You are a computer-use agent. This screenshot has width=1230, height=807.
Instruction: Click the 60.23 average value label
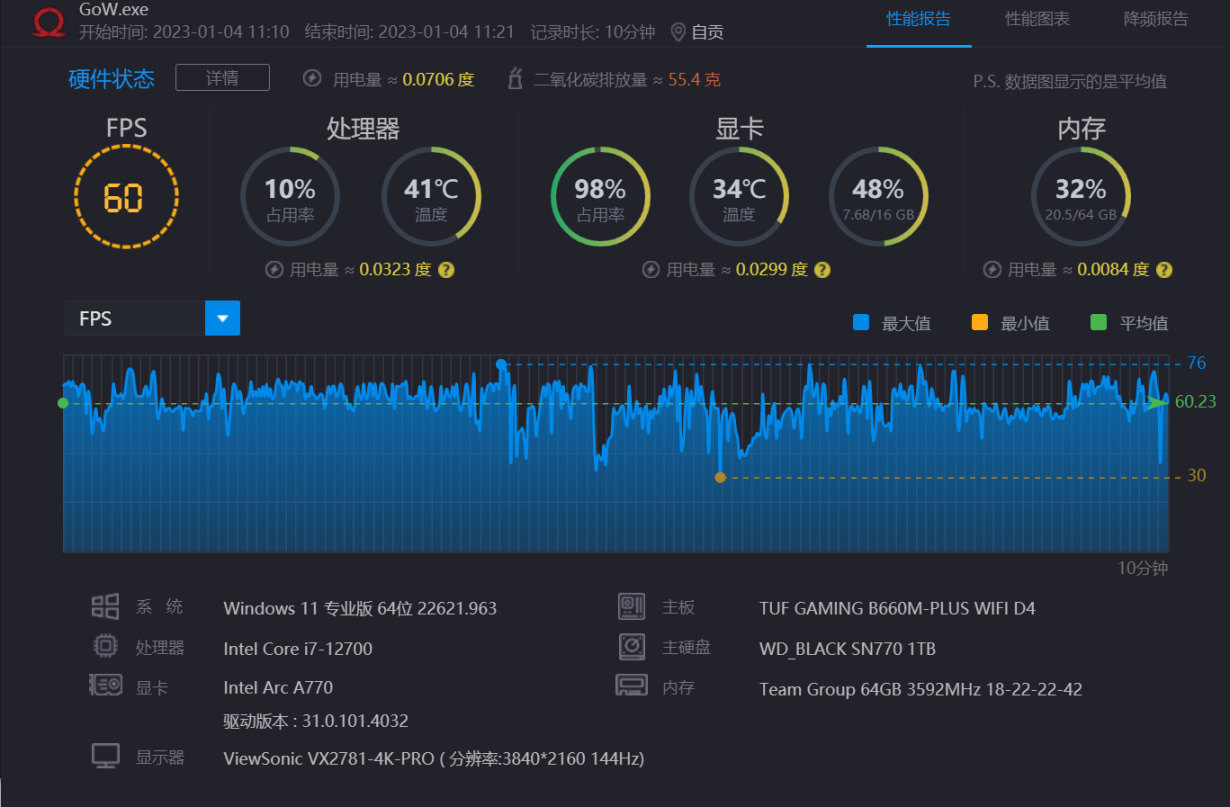[x=1196, y=401]
